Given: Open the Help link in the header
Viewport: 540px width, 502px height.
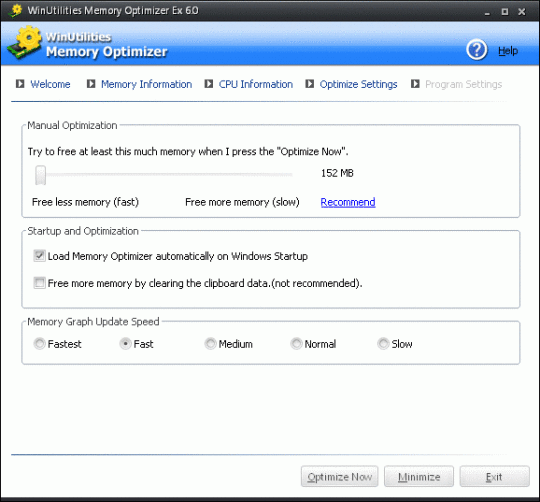Looking at the screenshot, I should click(x=508, y=51).
